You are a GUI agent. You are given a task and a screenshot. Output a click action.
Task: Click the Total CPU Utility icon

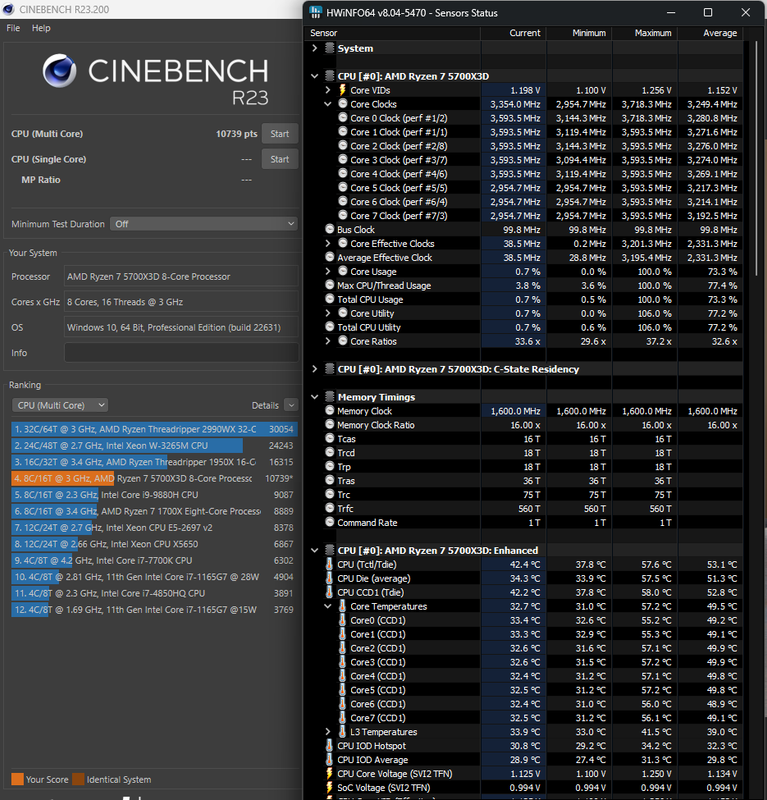[x=330, y=327]
